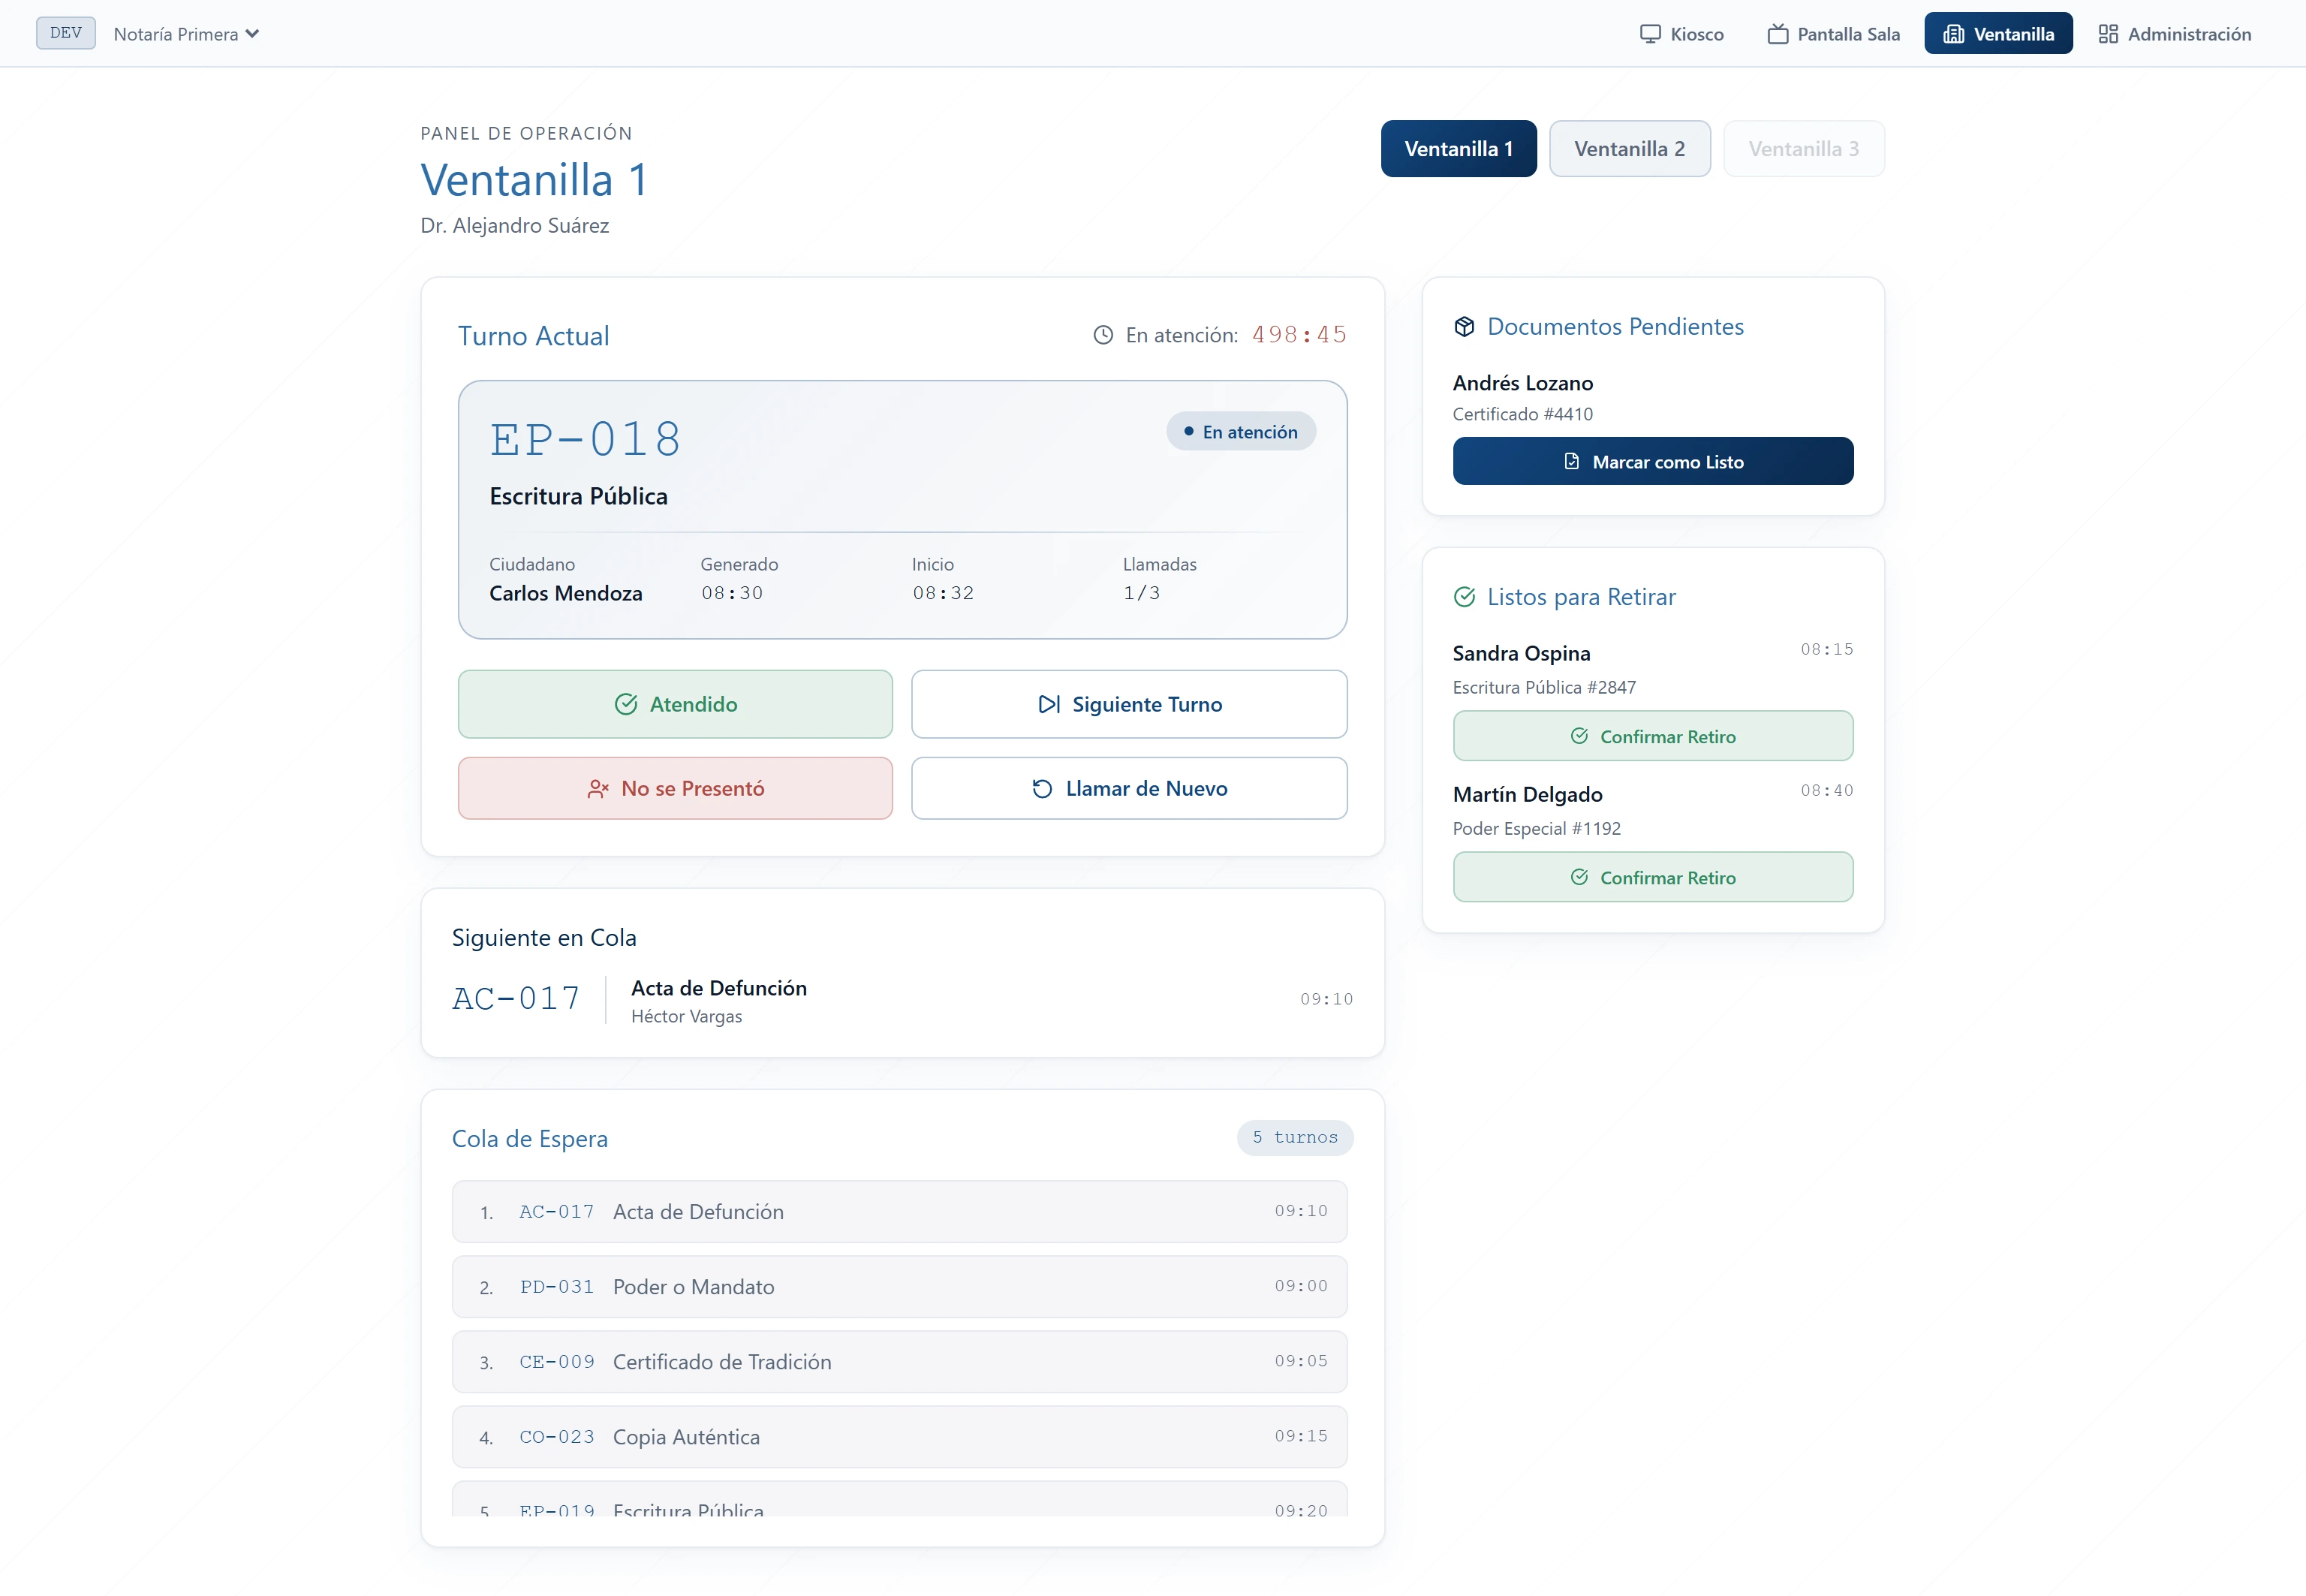Screen dimensions: 2306x1596
Task: Click the file icon in Marcar como Listo
Action: coord(1572,461)
